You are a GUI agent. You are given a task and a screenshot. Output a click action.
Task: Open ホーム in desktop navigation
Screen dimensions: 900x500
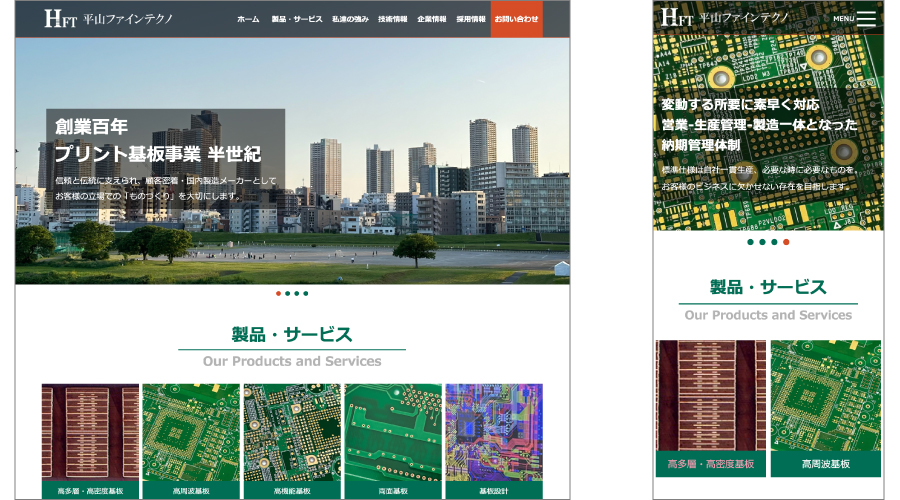(x=248, y=19)
